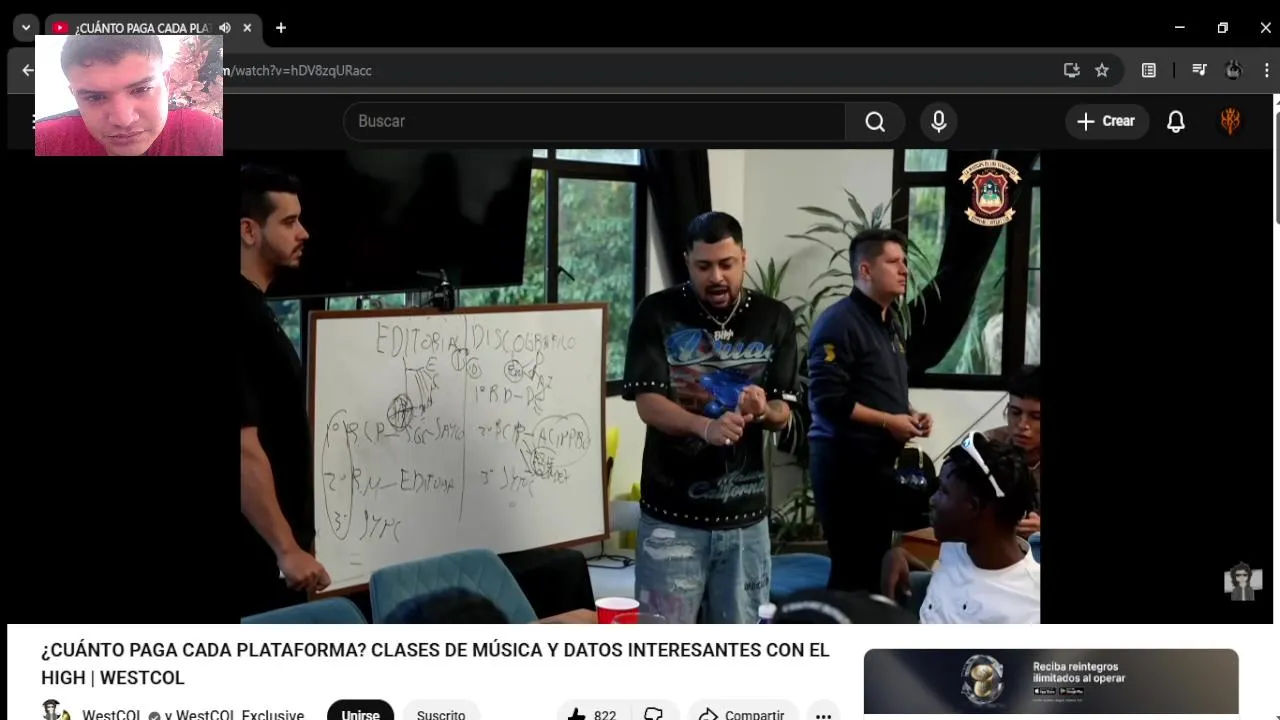Click the YouTube search magnifier button
The width and height of the screenshot is (1280, 720).
click(x=875, y=121)
